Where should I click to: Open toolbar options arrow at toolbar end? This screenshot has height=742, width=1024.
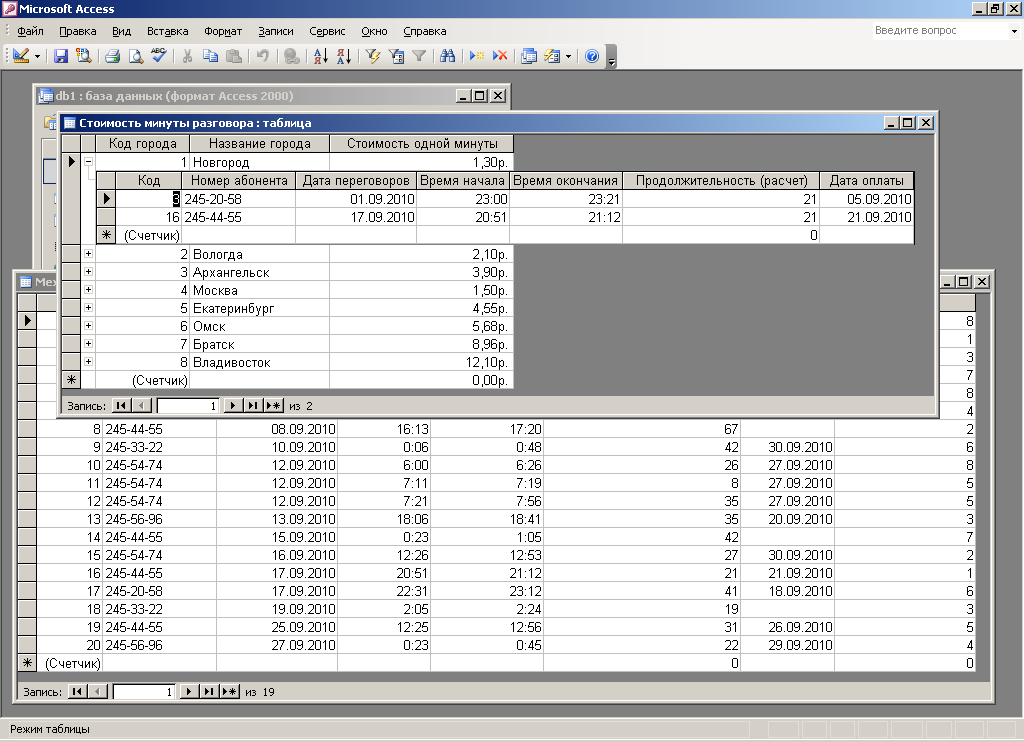click(x=611, y=57)
